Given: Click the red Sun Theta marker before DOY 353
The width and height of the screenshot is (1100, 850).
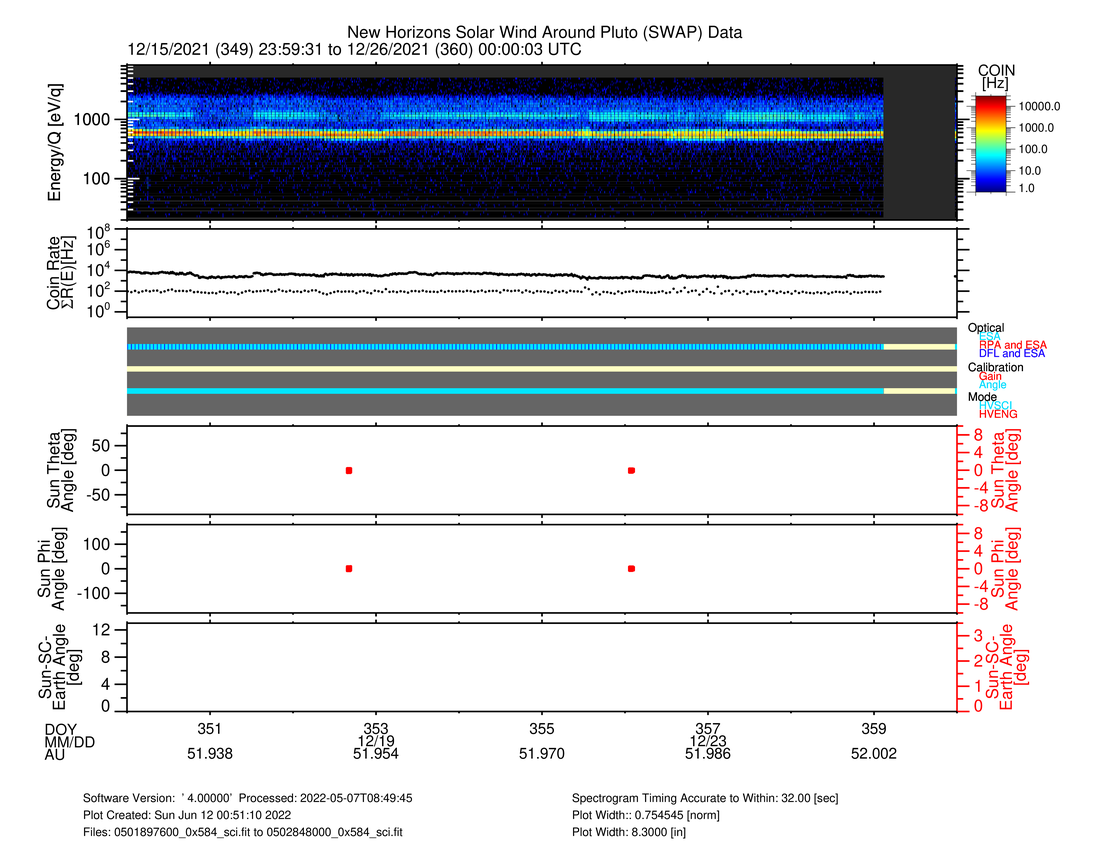Looking at the screenshot, I should pos(349,470).
